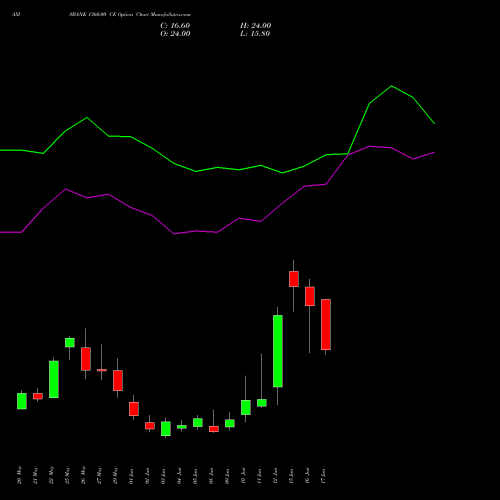Screen dimensions: 500x500
Task: Select the red candle on 26 May
Action: [86, 359]
